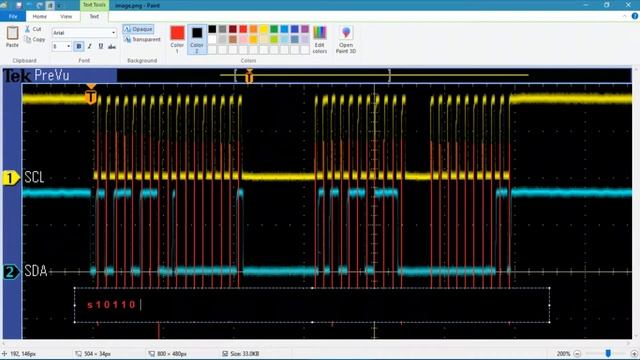Save via quick access toolbar icon

coord(18,5)
